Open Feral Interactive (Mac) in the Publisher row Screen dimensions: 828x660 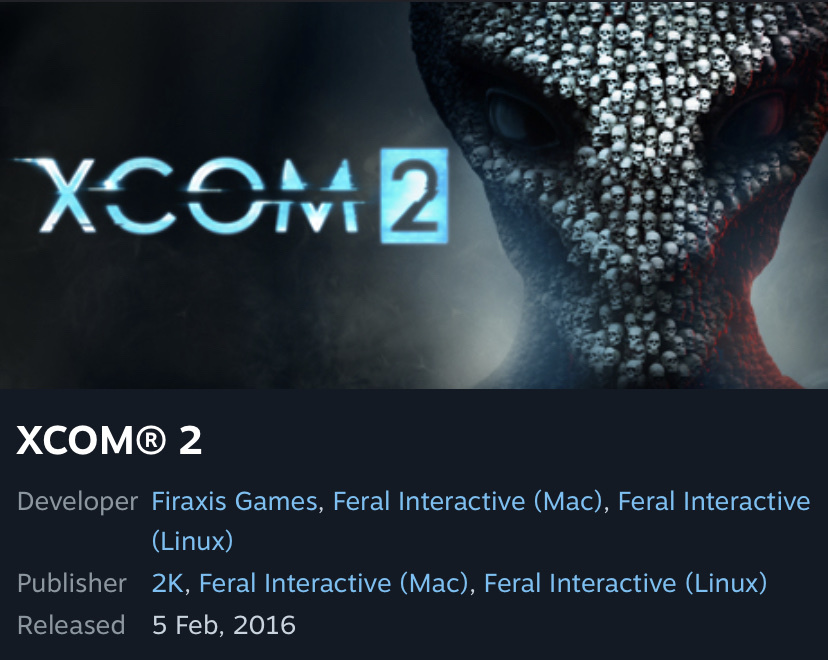tap(334, 583)
